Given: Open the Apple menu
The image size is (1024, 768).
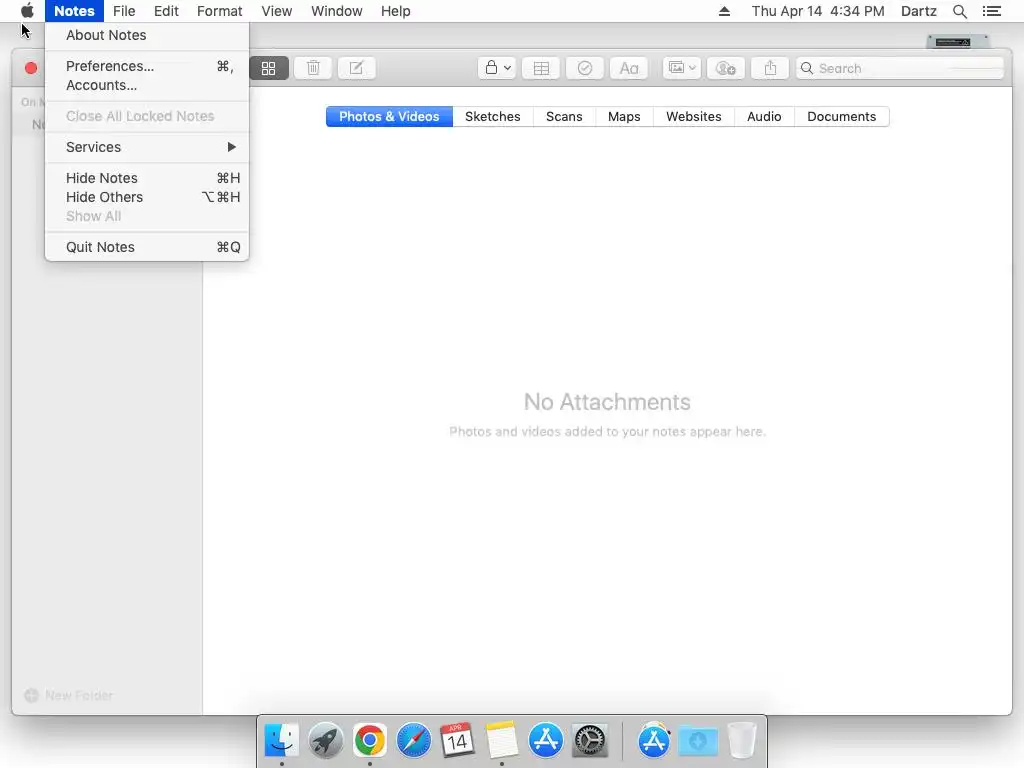Looking at the screenshot, I should pos(27,10).
